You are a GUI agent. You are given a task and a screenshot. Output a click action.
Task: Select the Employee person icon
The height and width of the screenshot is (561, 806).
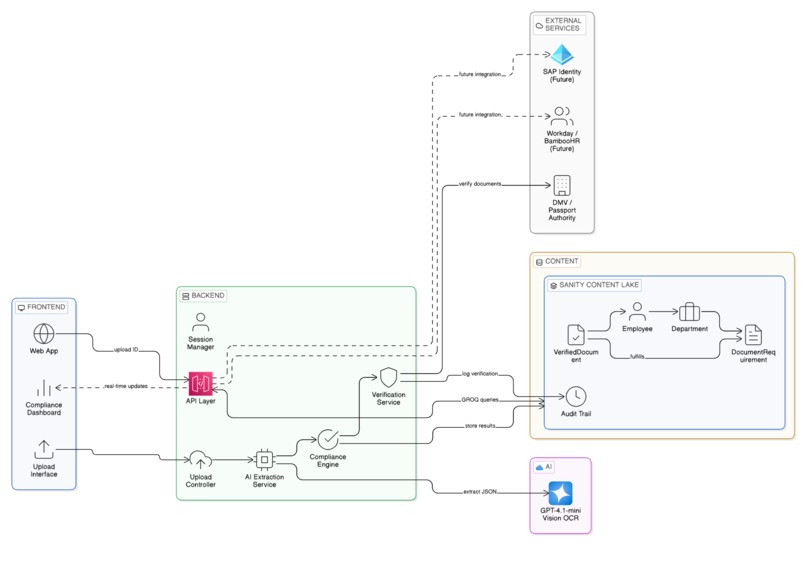[637, 312]
